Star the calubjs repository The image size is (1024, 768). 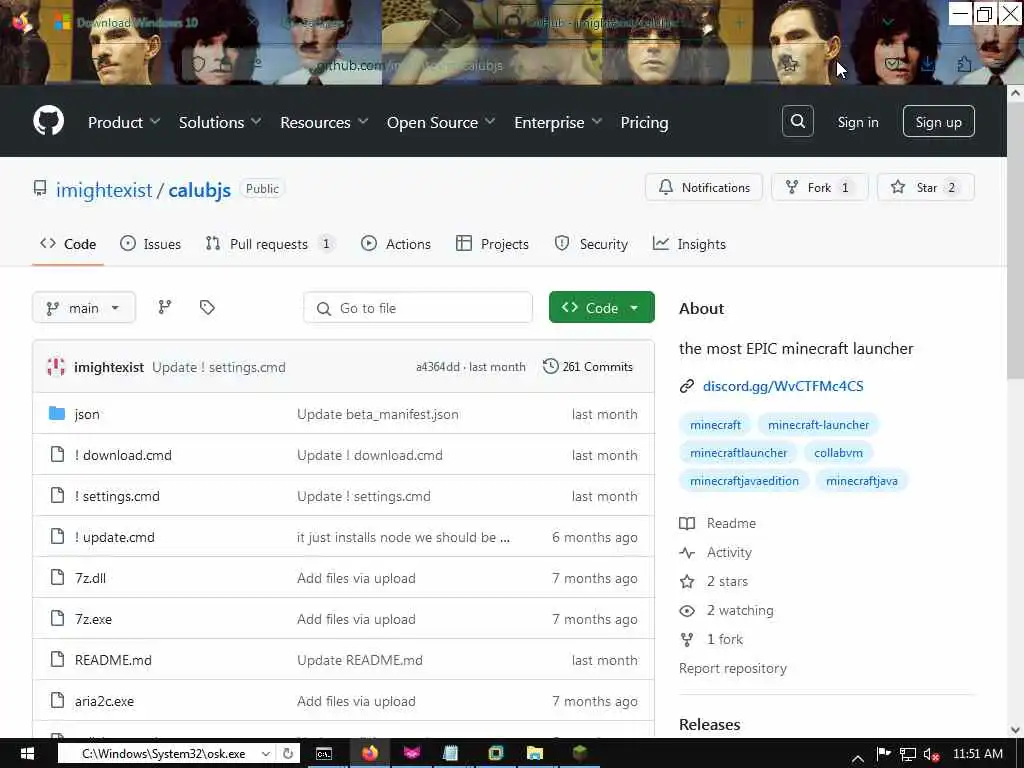click(x=925, y=187)
